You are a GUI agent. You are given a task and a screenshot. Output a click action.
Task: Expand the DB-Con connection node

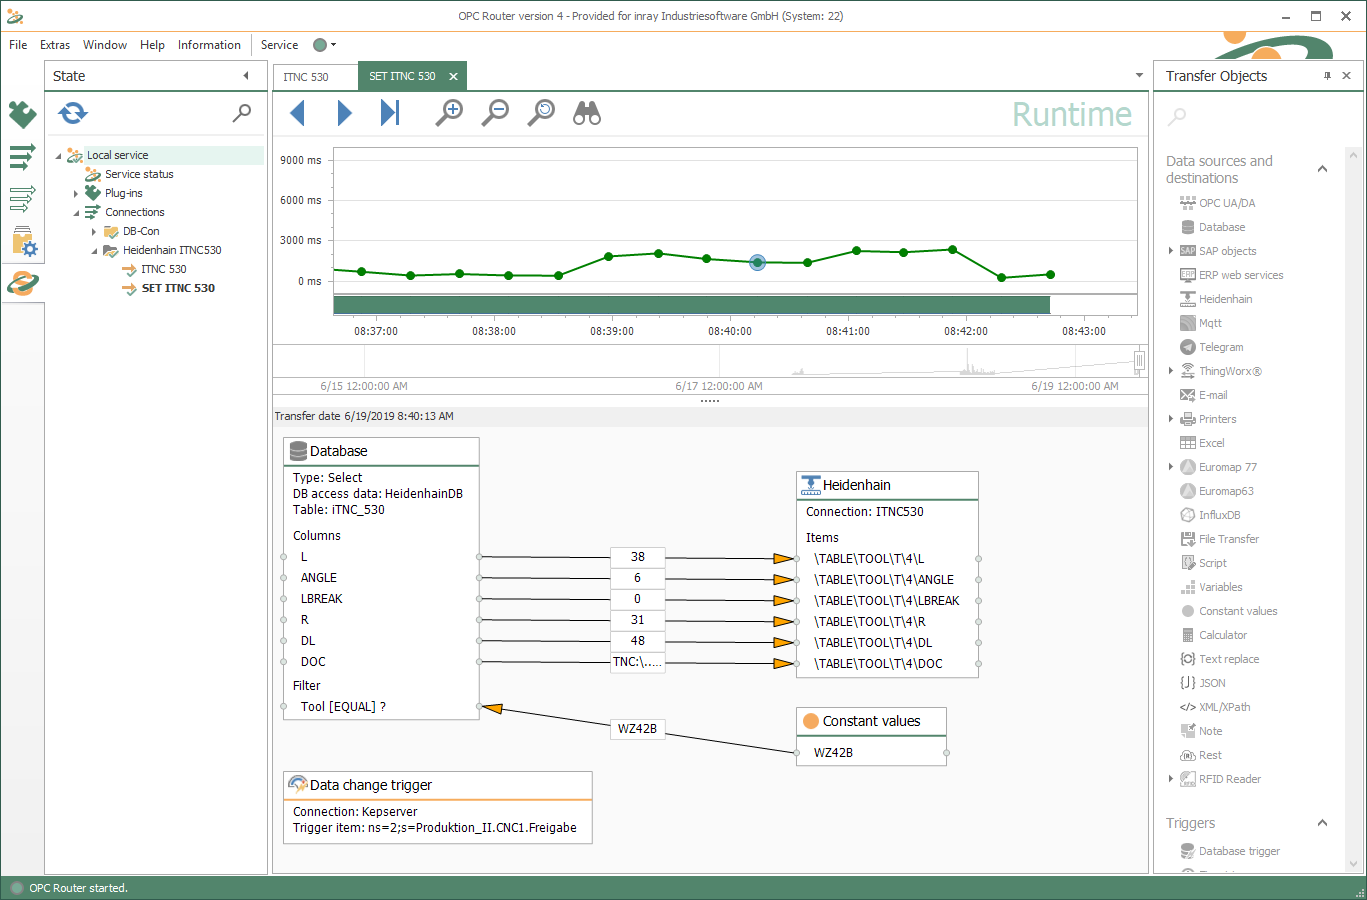[x=94, y=232]
